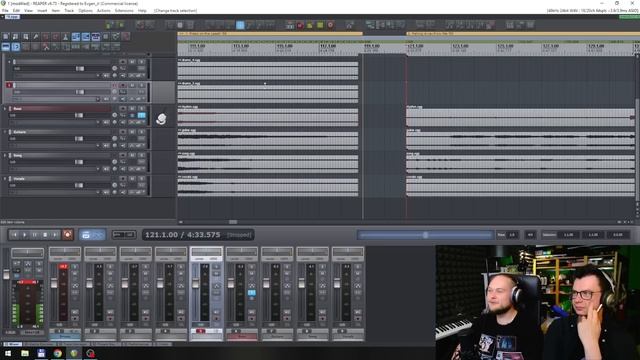Image resolution: width=640 pixels, height=360 pixels.
Task: Click the floppy disk taskbar icon
Action: pos(41,353)
